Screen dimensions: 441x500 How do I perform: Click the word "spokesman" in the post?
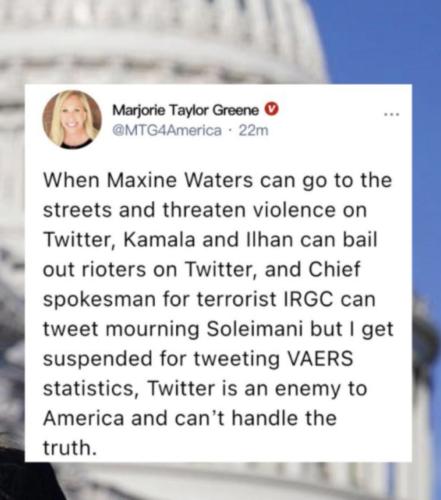99,300
